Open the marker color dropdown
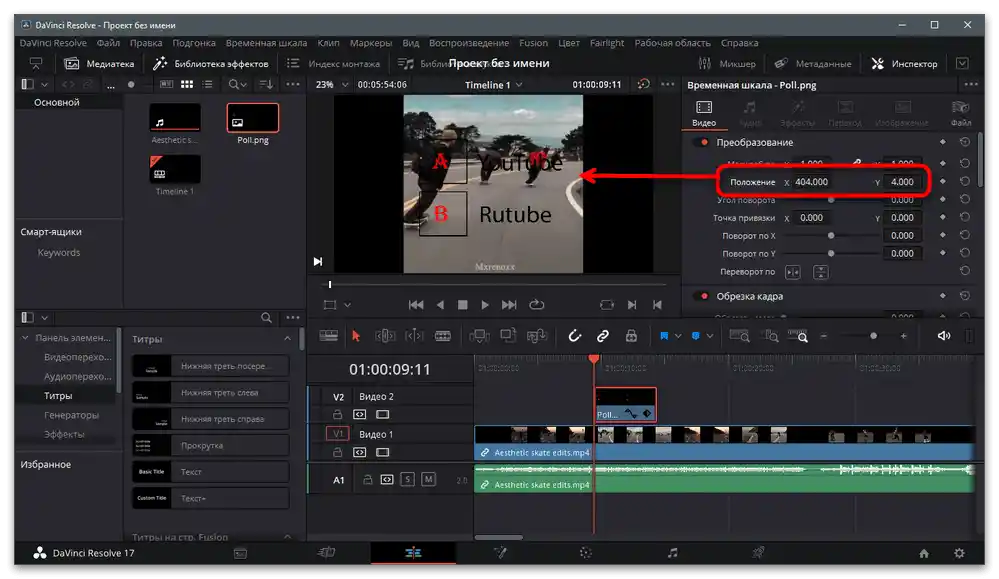 pos(710,336)
